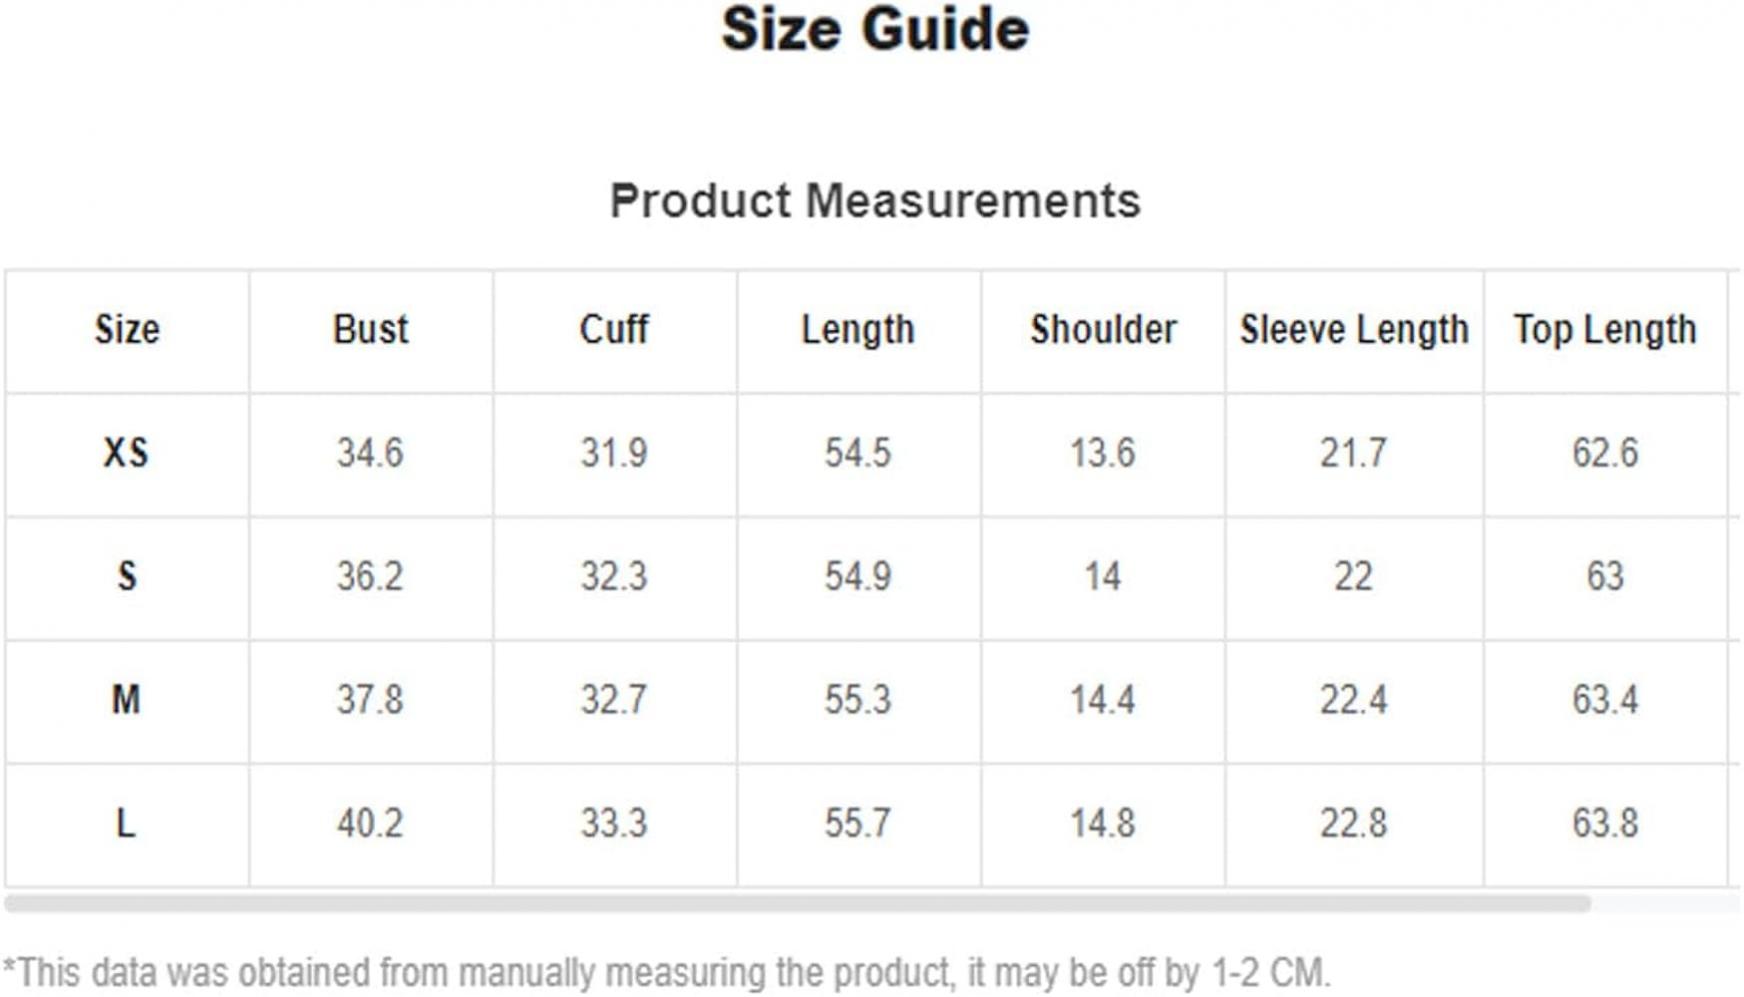
Task: Select the S size row label
Action: (x=127, y=576)
